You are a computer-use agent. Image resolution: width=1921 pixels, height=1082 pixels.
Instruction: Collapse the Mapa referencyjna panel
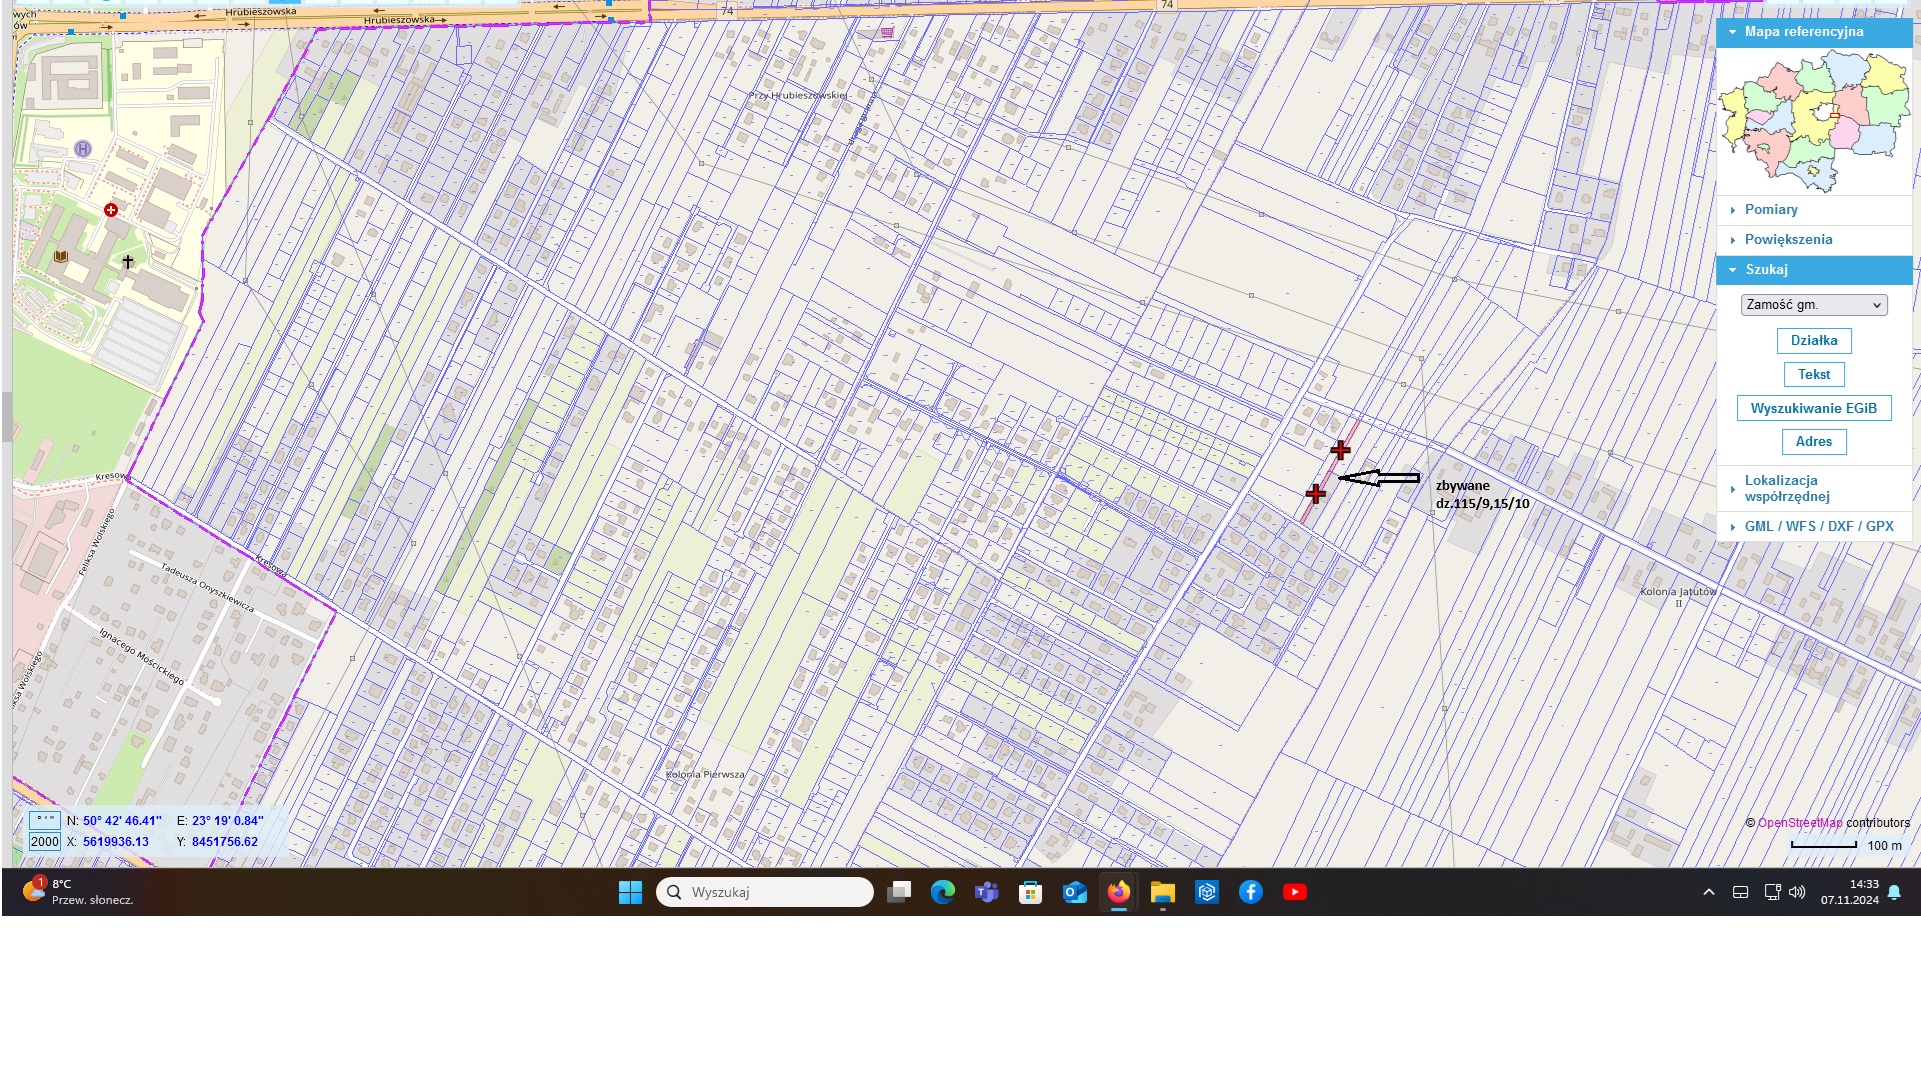point(1802,32)
